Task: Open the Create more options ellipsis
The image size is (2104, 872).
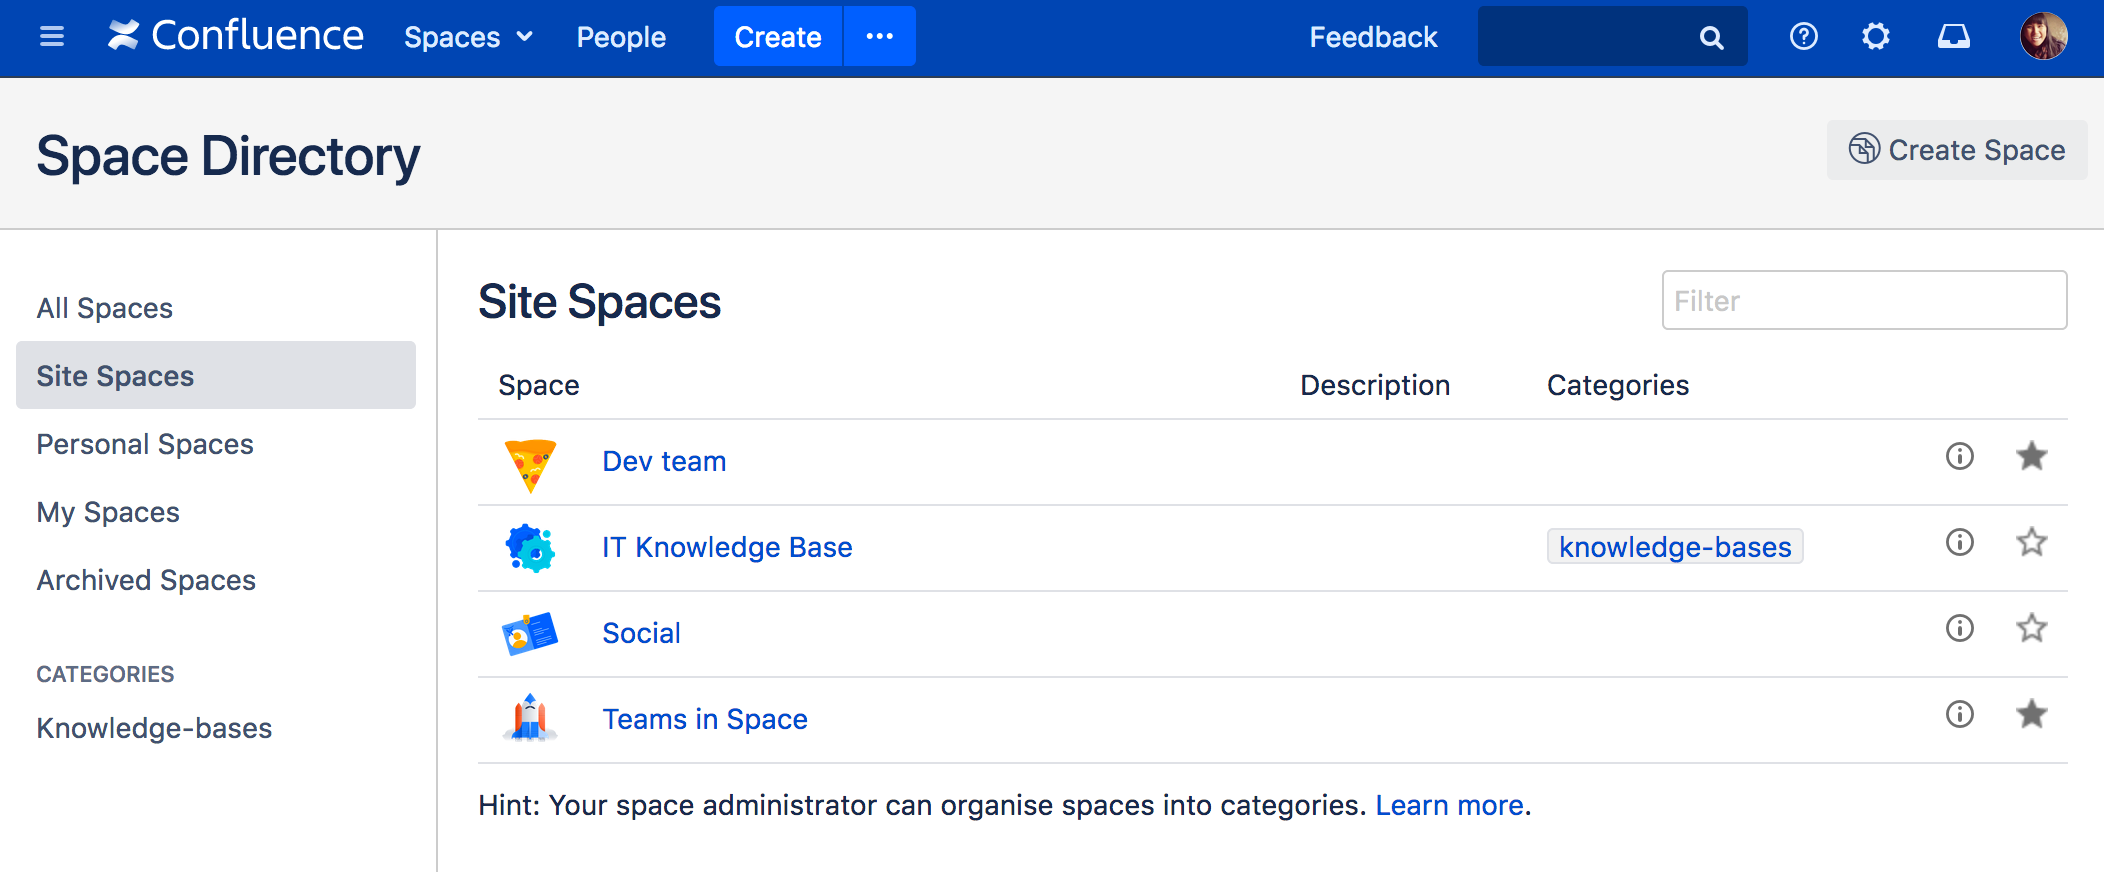Action: (879, 37)
